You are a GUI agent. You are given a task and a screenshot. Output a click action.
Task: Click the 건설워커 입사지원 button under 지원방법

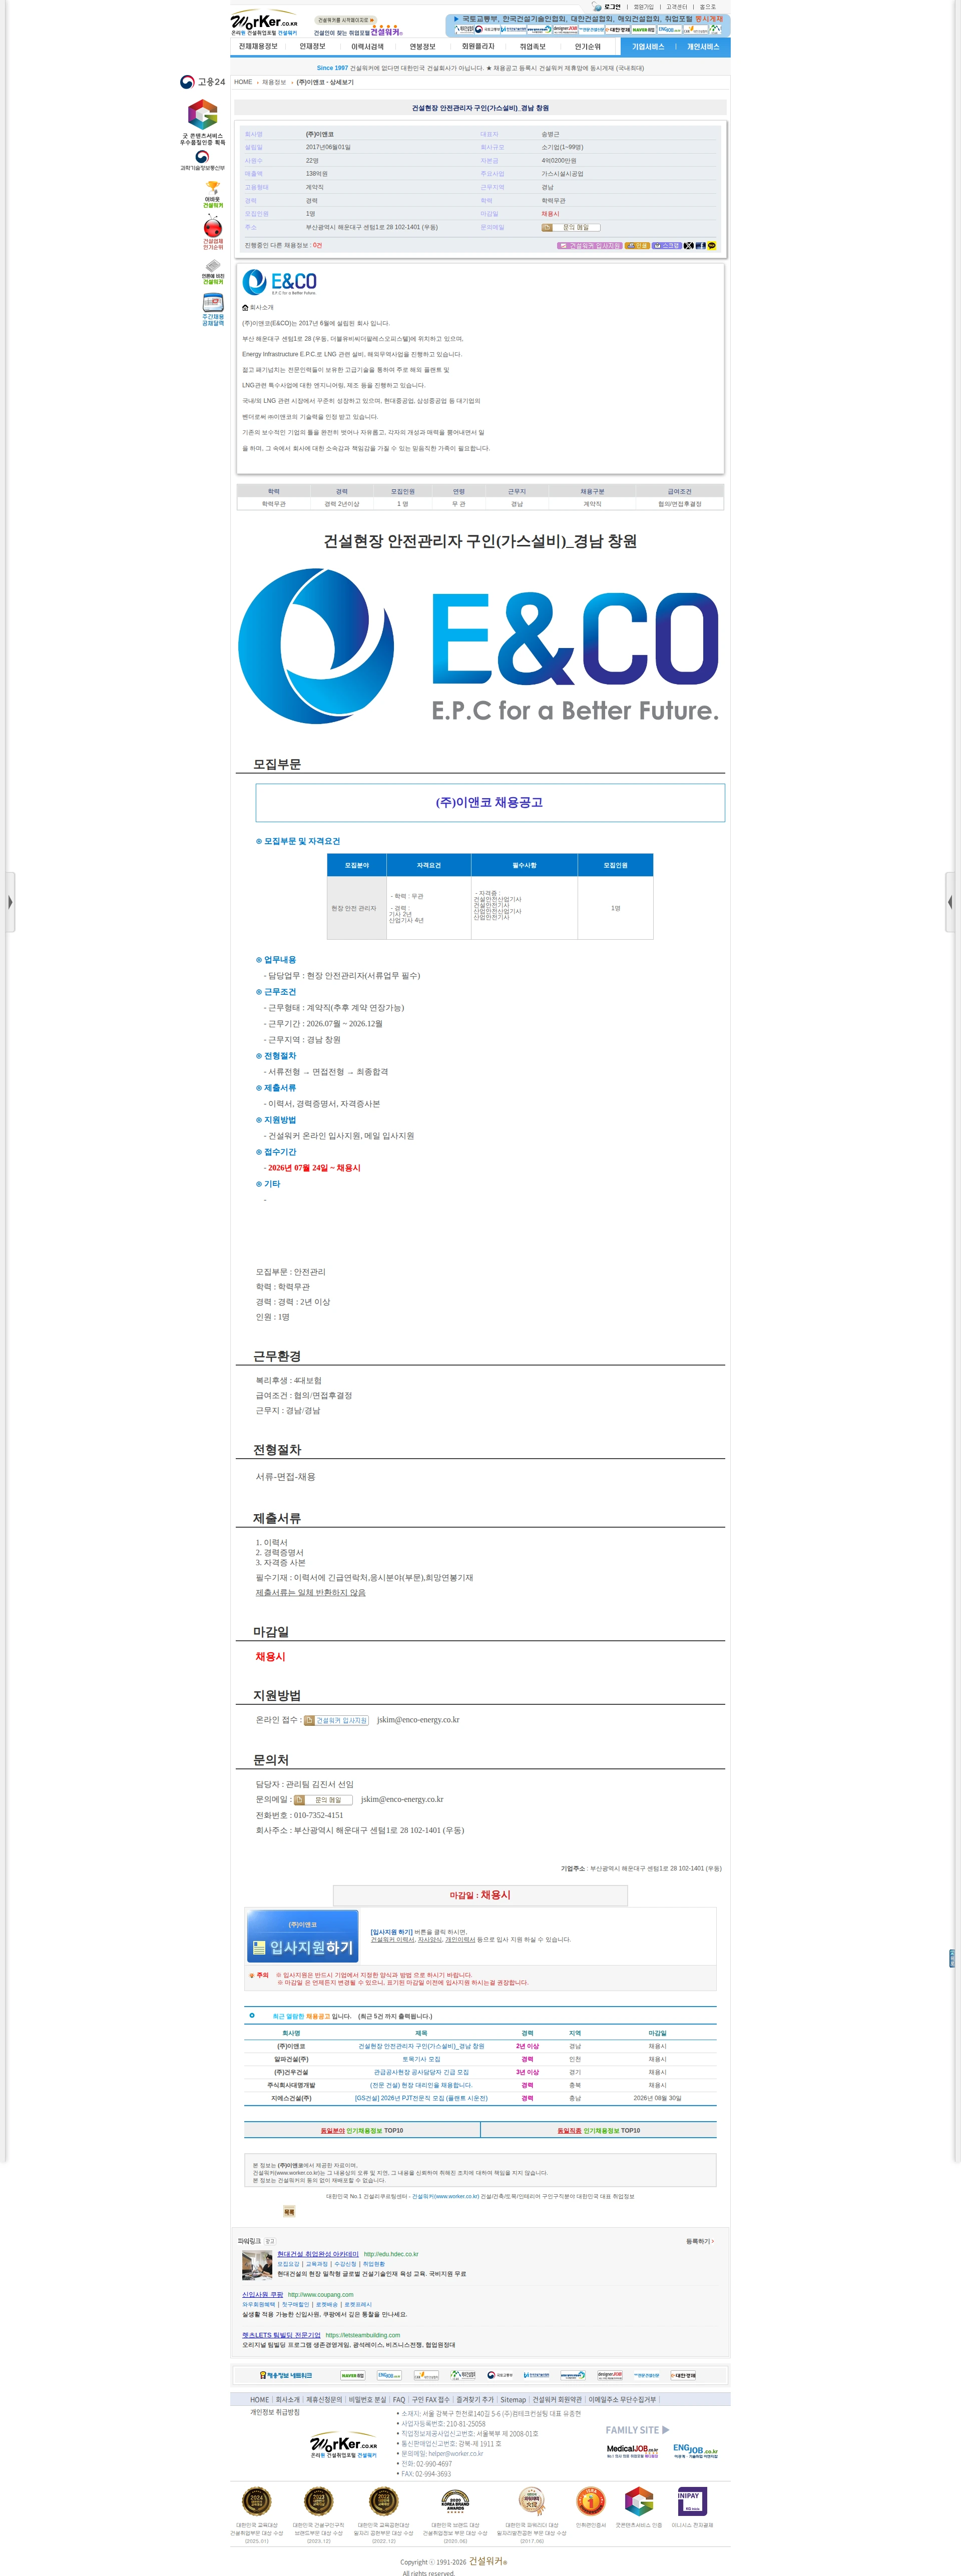click(336, 1720)
